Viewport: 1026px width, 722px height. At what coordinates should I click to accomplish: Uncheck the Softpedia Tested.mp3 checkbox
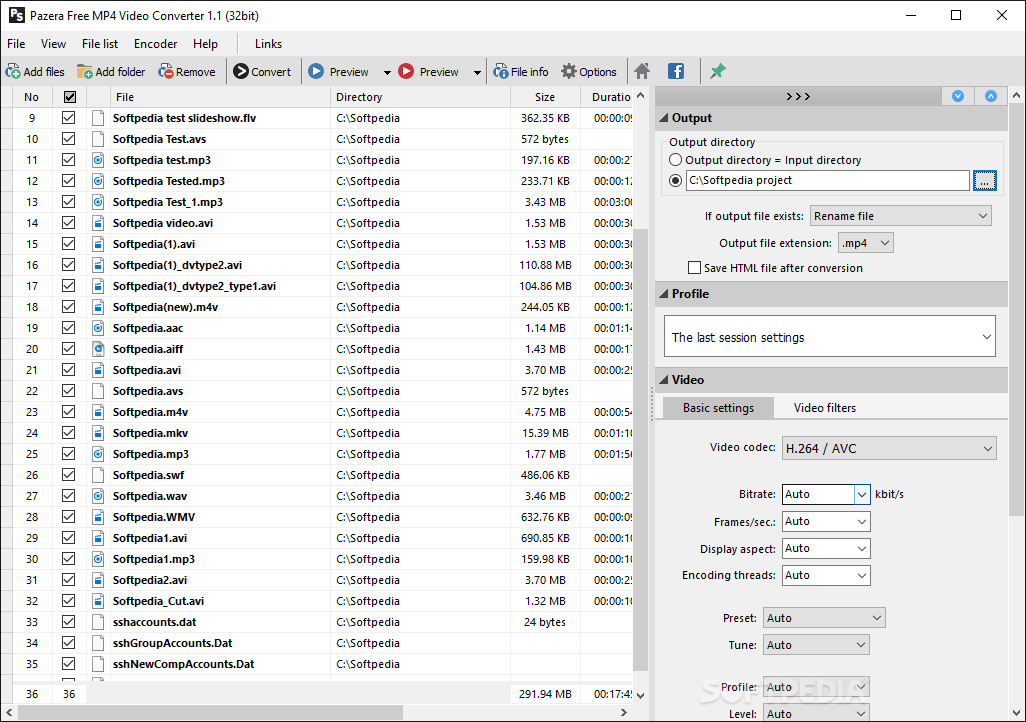(69, 181)
